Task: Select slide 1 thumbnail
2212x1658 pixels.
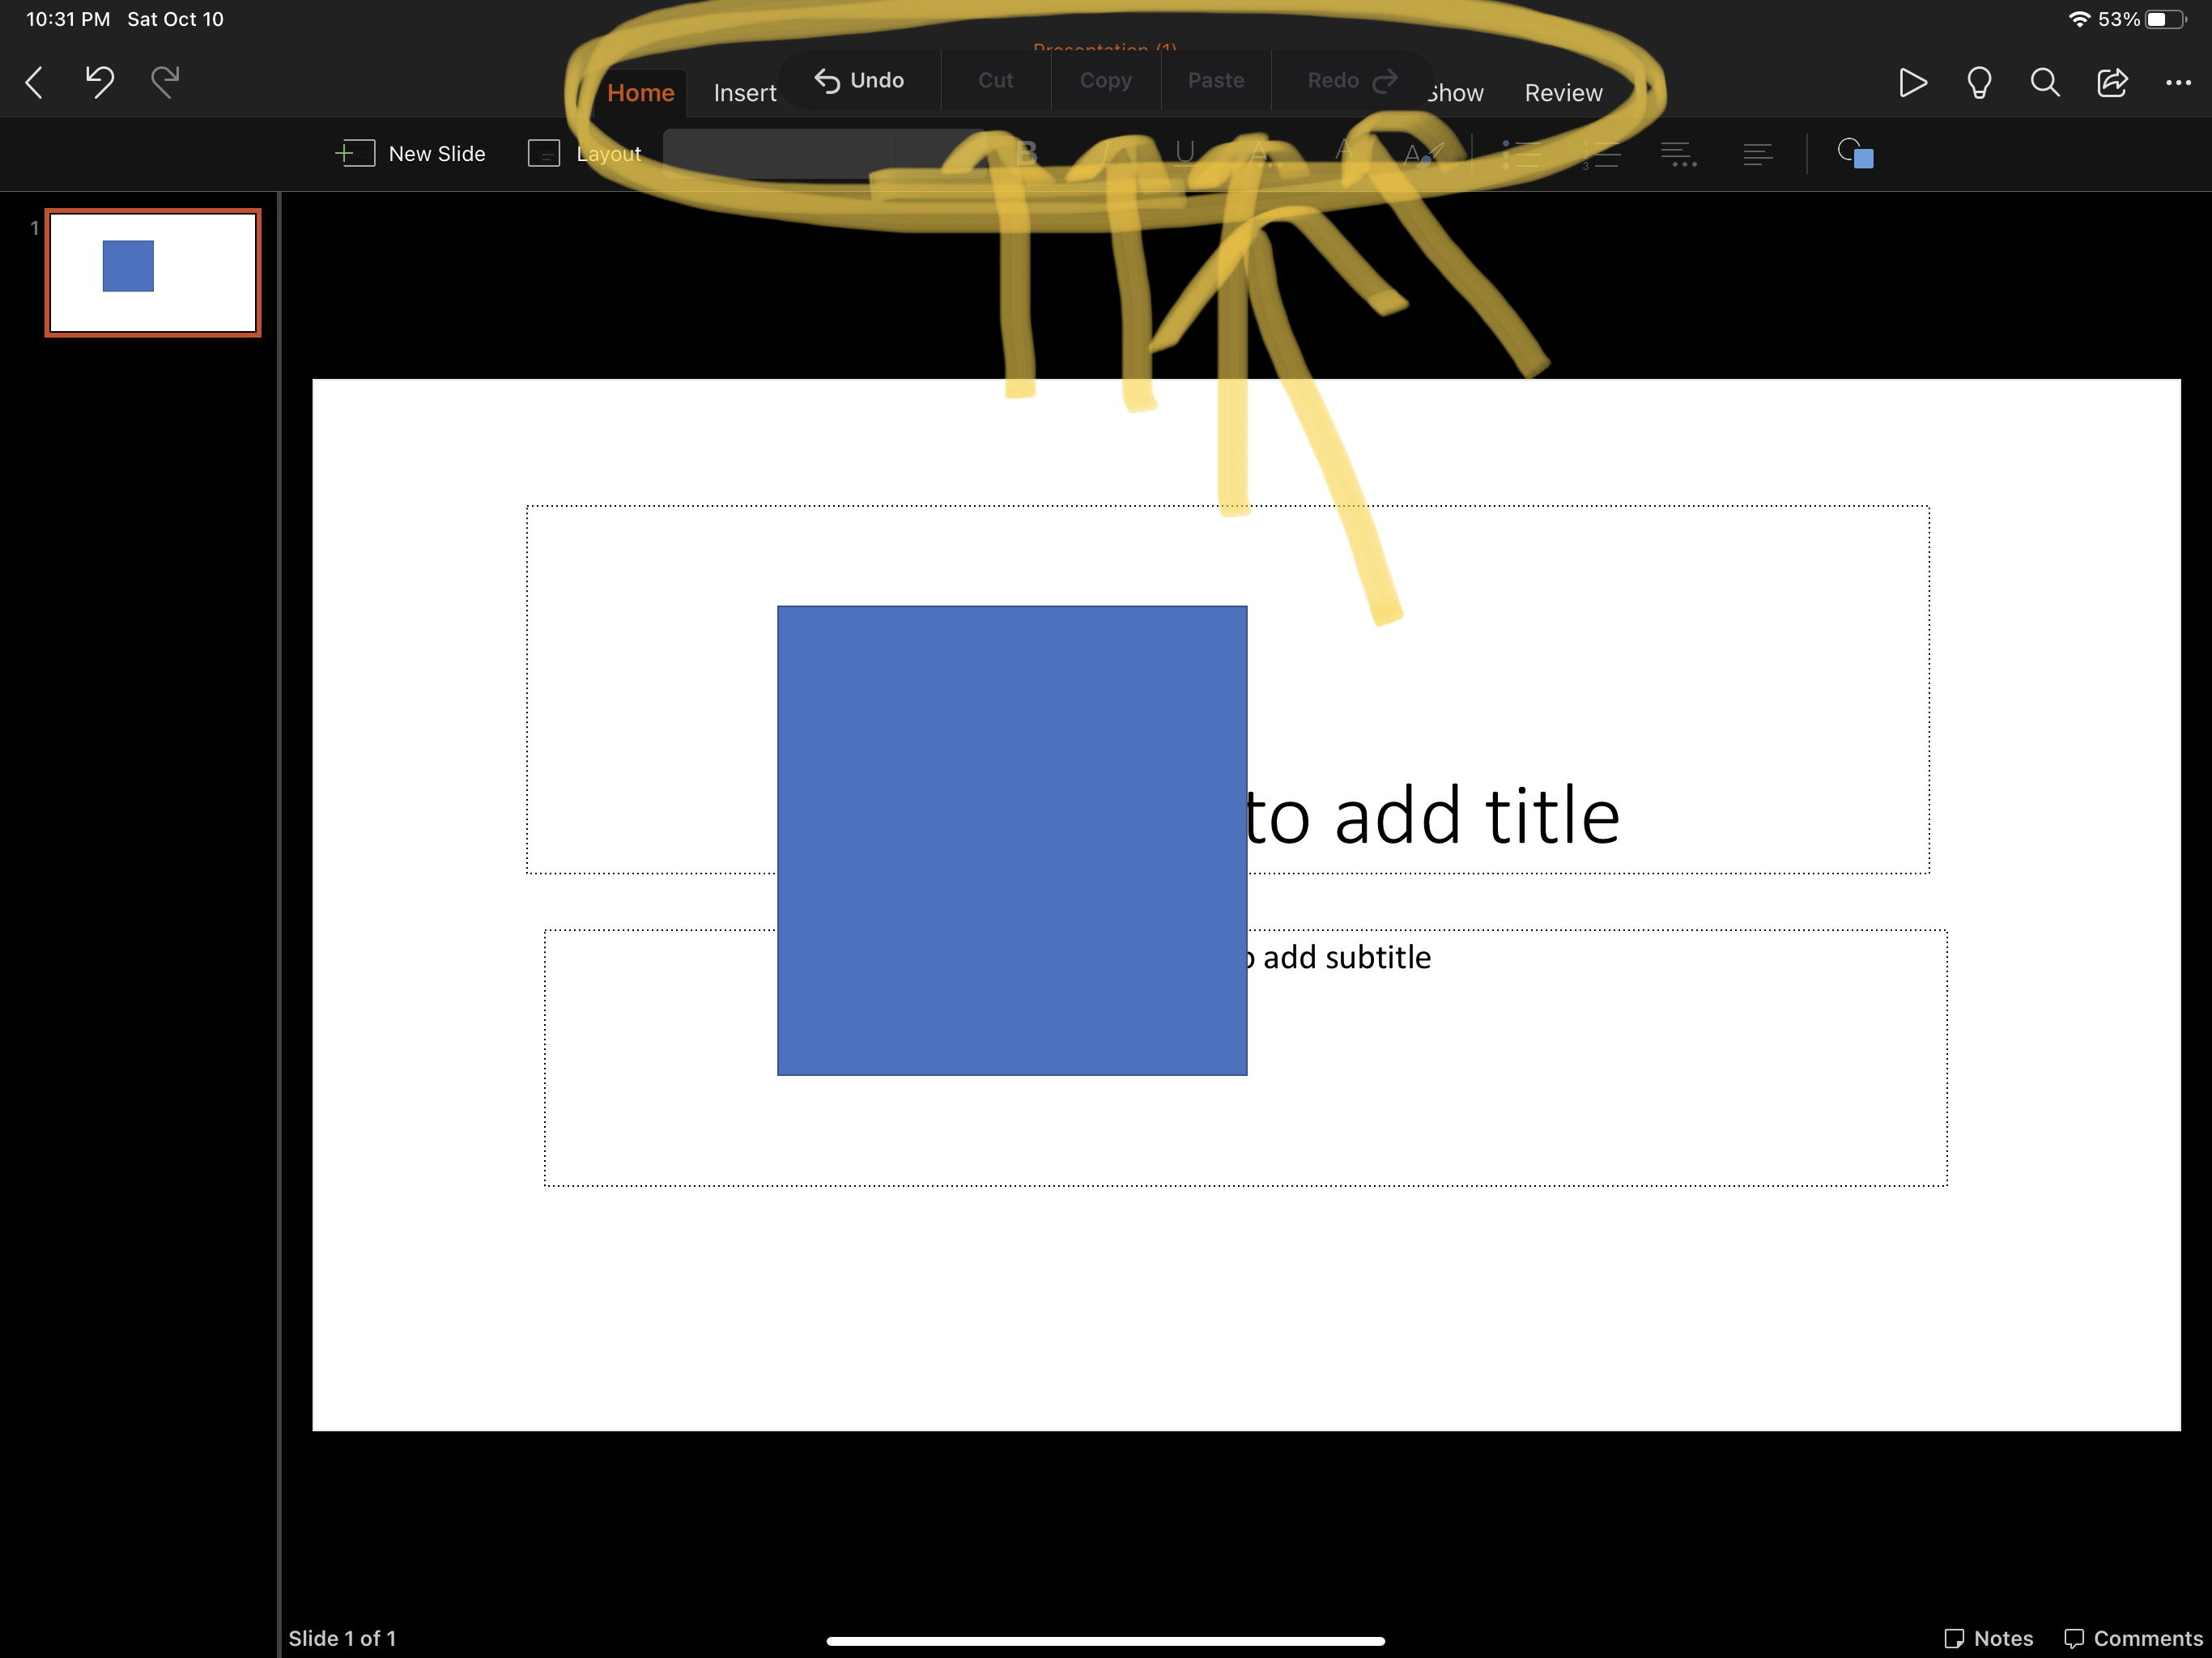Action: (x=153, y=272)
